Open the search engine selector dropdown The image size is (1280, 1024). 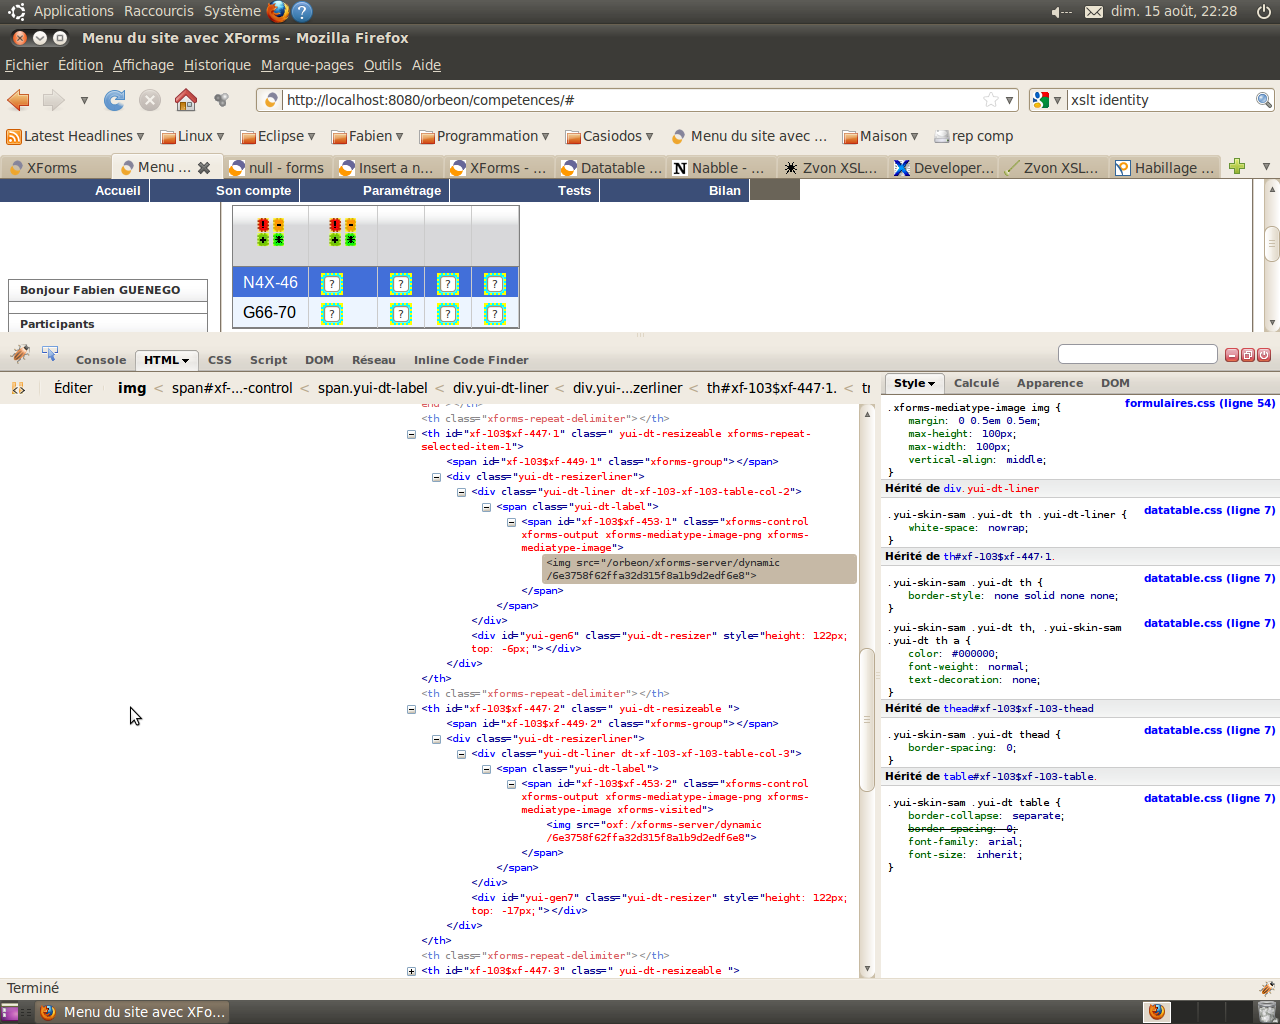coord(1047,100)
